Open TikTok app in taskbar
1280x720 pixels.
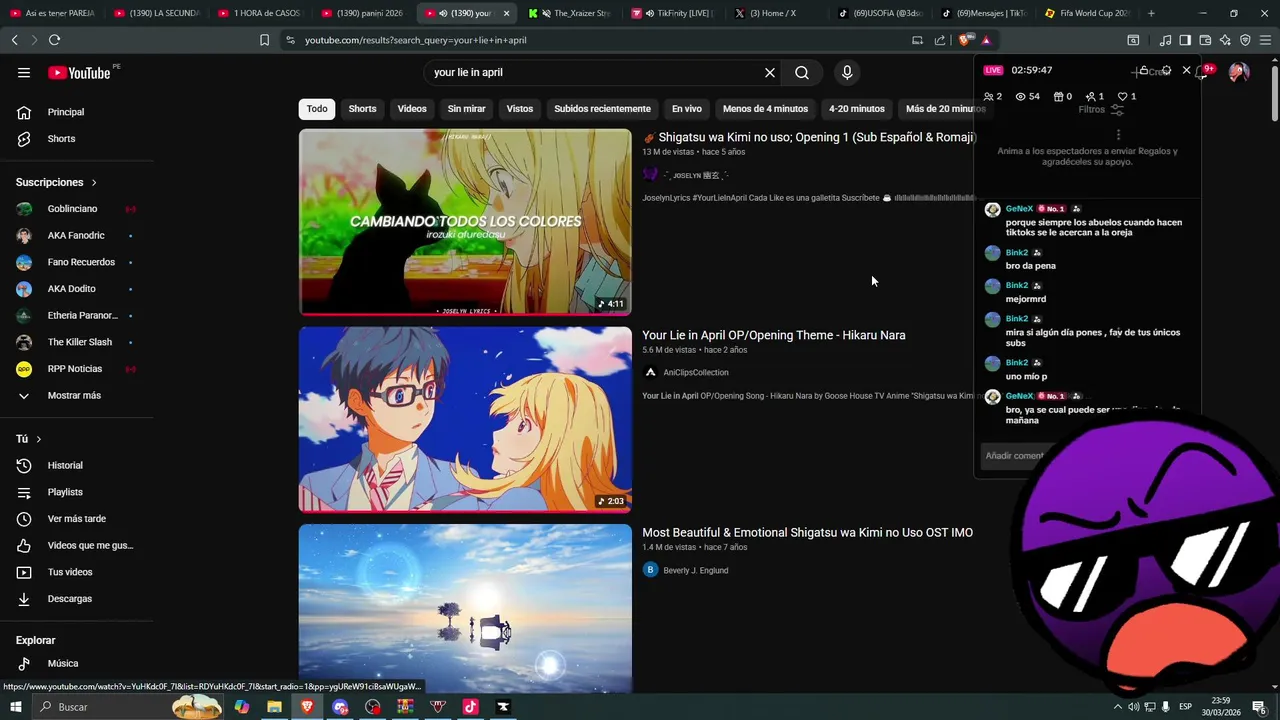[470, 707]
